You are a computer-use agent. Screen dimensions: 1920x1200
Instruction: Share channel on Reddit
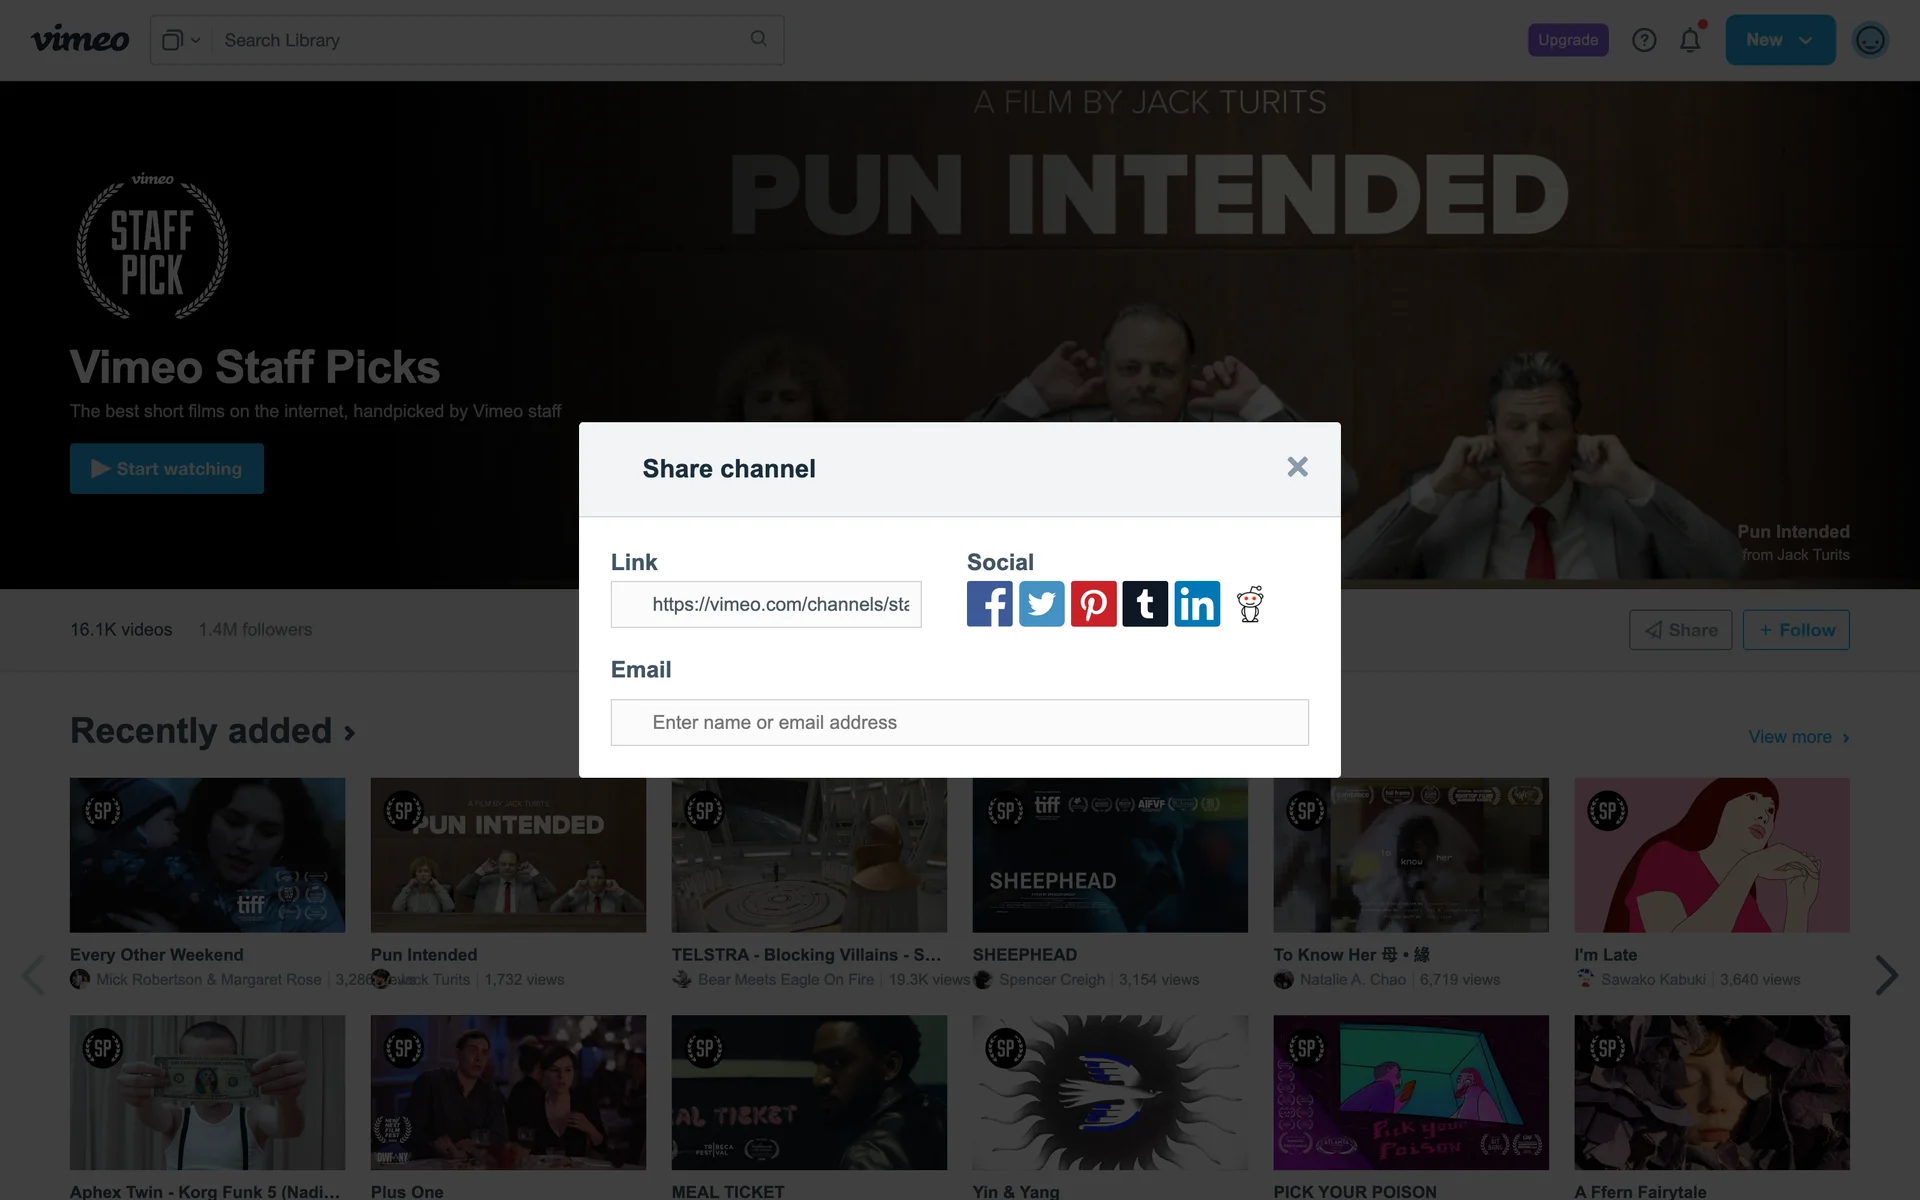1250,604
